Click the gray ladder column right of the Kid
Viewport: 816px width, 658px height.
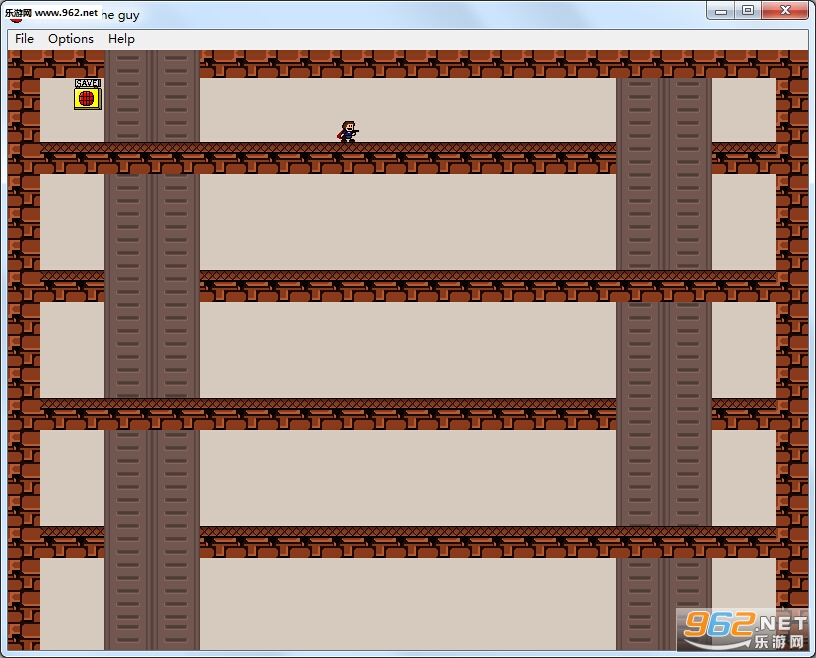tap(664, 364)
